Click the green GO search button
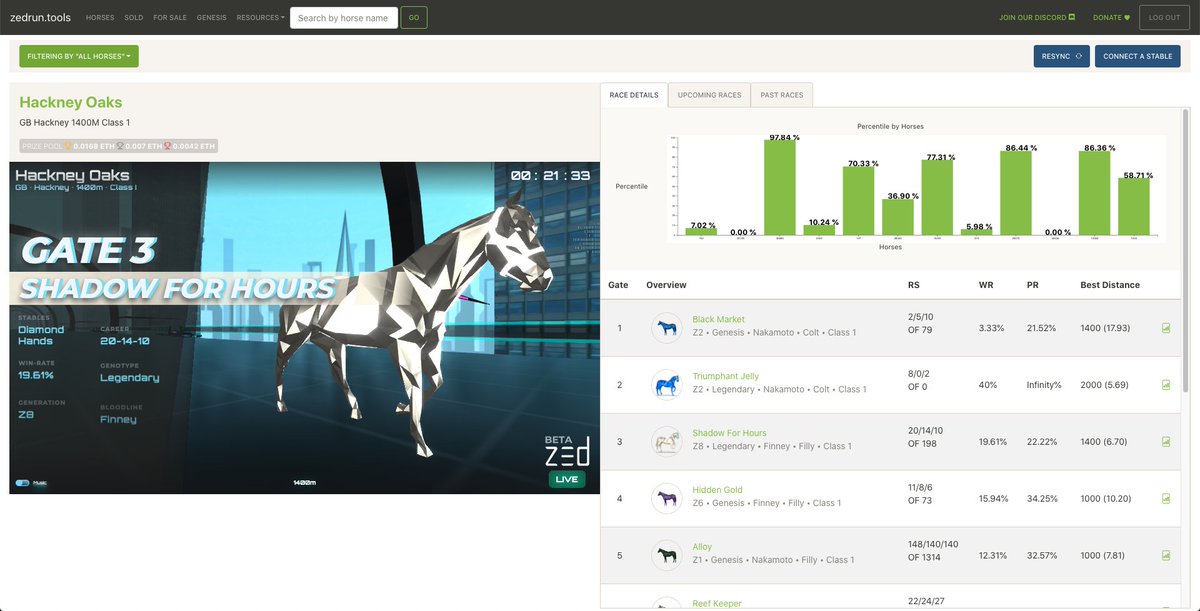1200x611 pixels. 414,17
